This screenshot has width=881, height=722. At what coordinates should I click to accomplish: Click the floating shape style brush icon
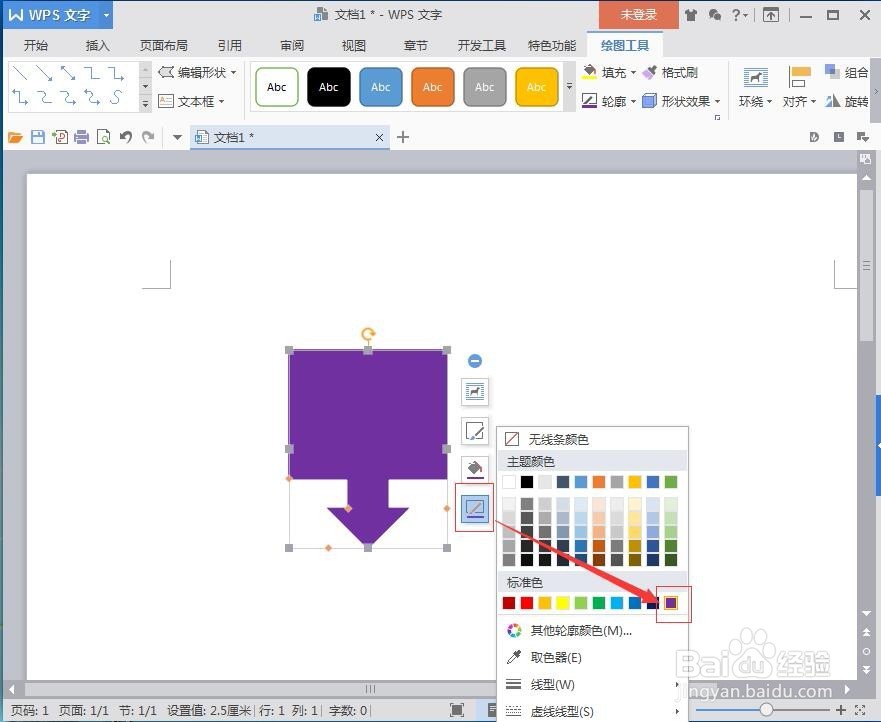click(x=475, y=432)
